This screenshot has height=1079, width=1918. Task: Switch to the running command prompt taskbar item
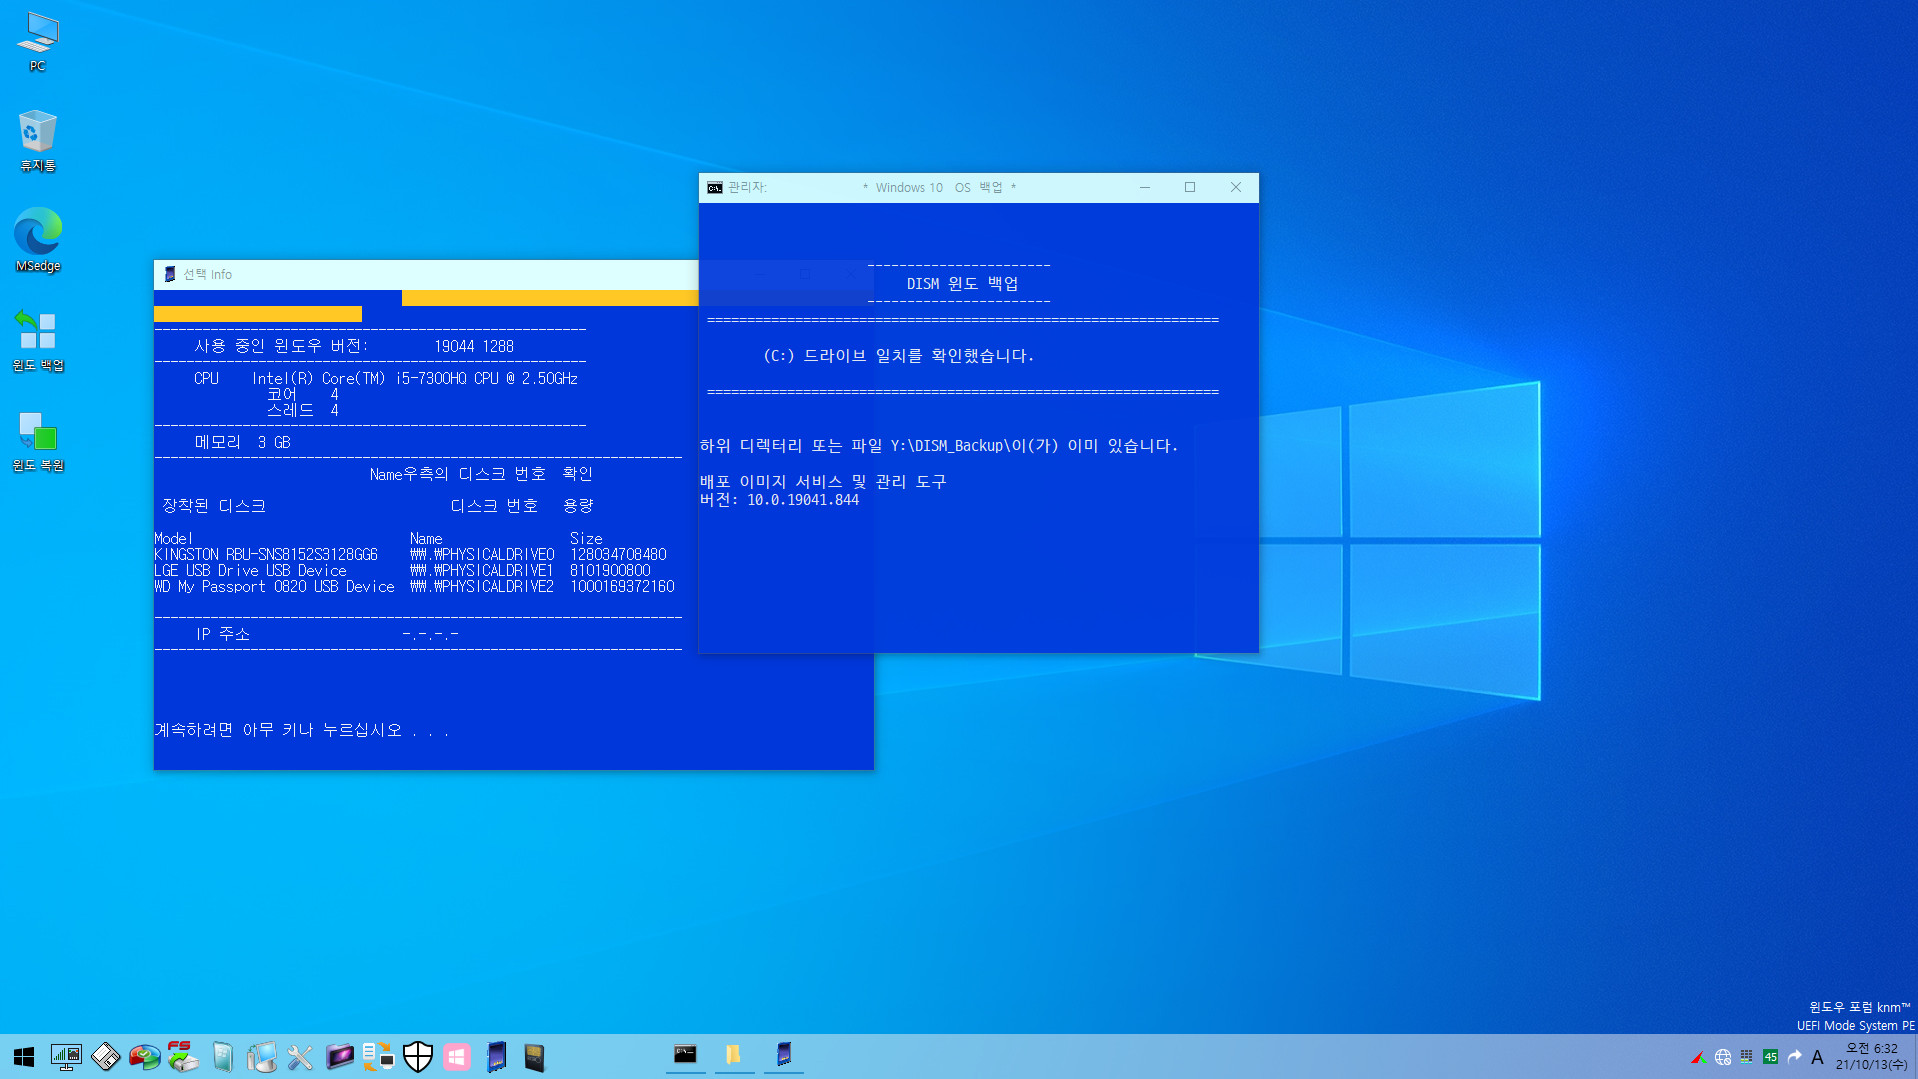coord(685,1055)
